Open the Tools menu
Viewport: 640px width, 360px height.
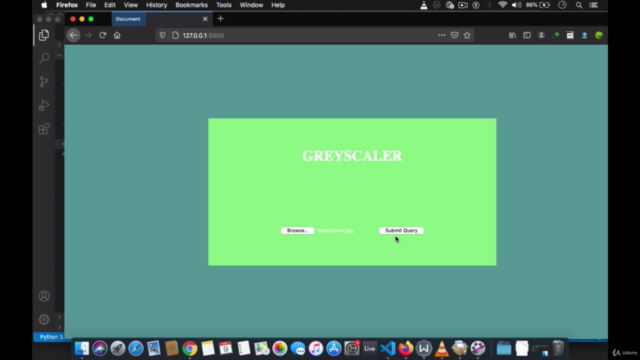point(224,5)
